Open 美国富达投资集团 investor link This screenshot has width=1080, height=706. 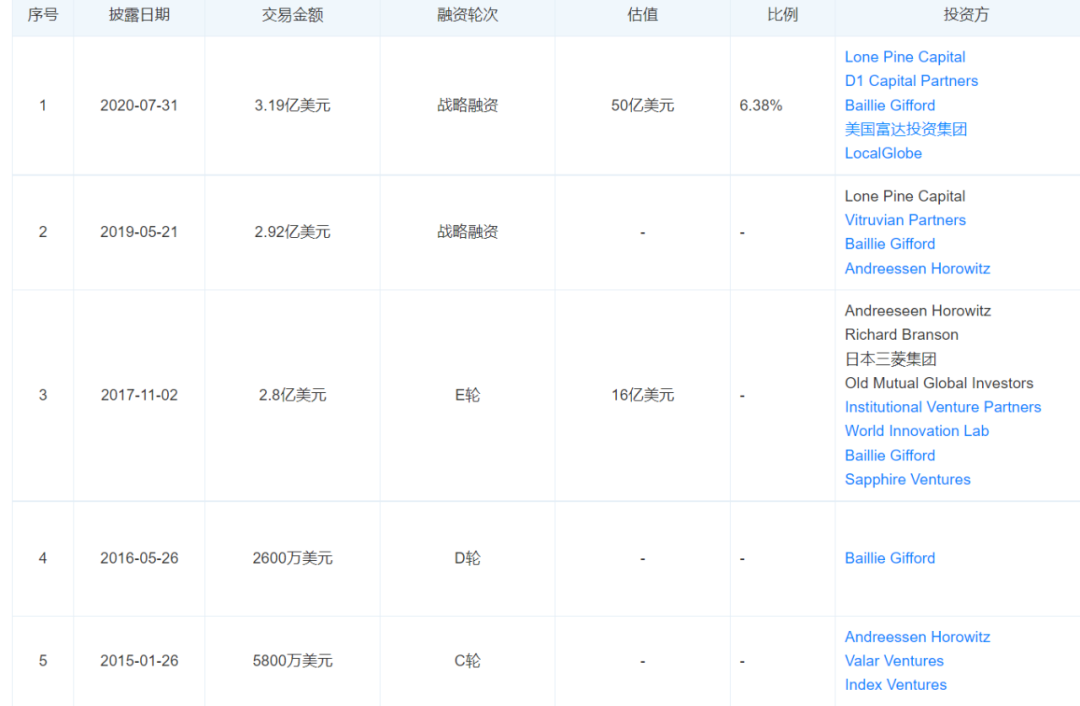click(x=906, y=129)
